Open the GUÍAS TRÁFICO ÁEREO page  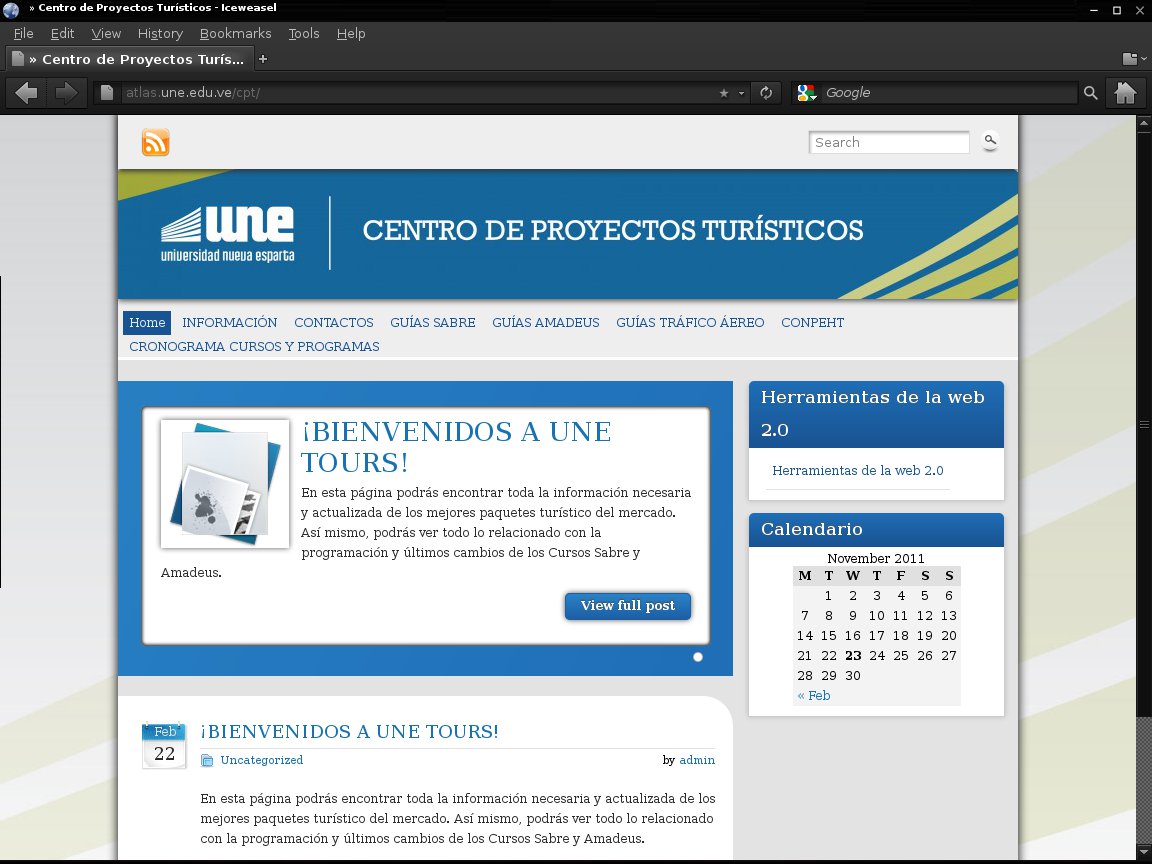coord(691,323)
